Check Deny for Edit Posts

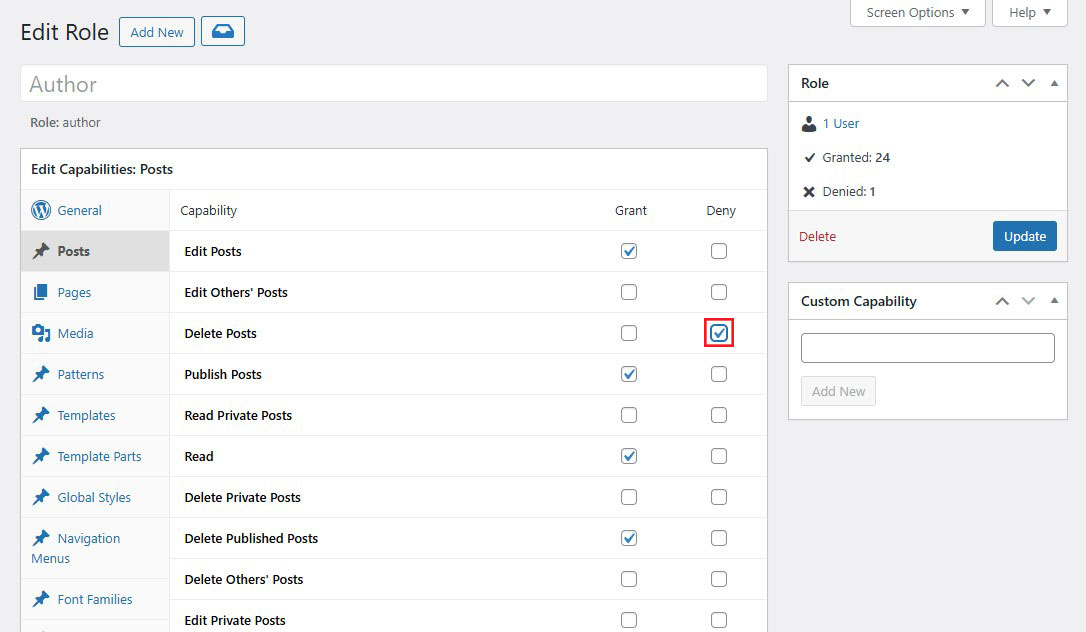[x=719, y=251]
